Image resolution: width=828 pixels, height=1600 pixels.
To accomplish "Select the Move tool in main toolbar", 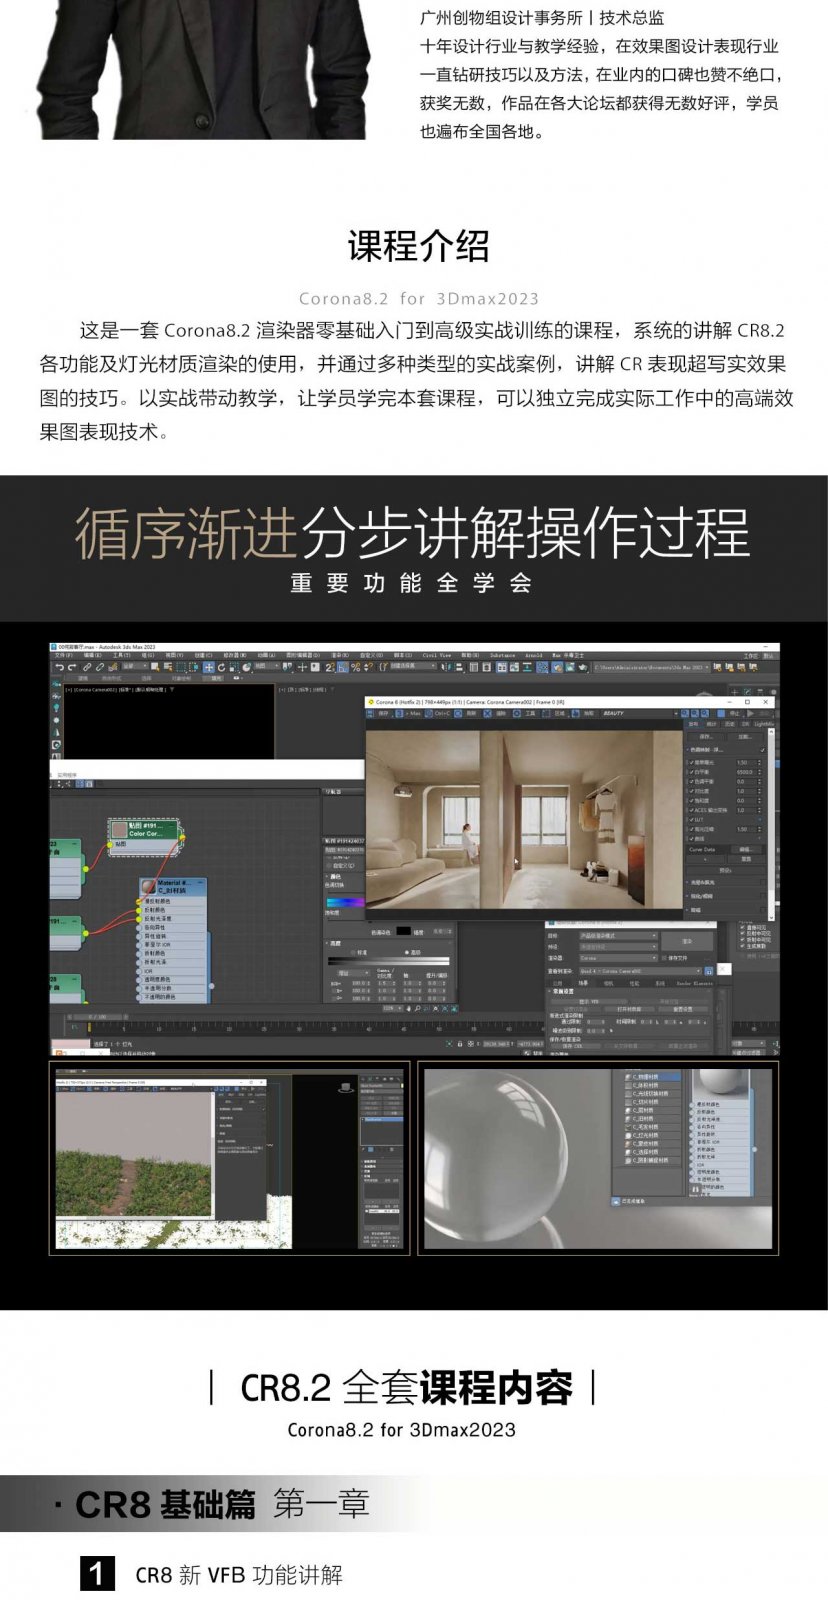I will tap(208, 667).
